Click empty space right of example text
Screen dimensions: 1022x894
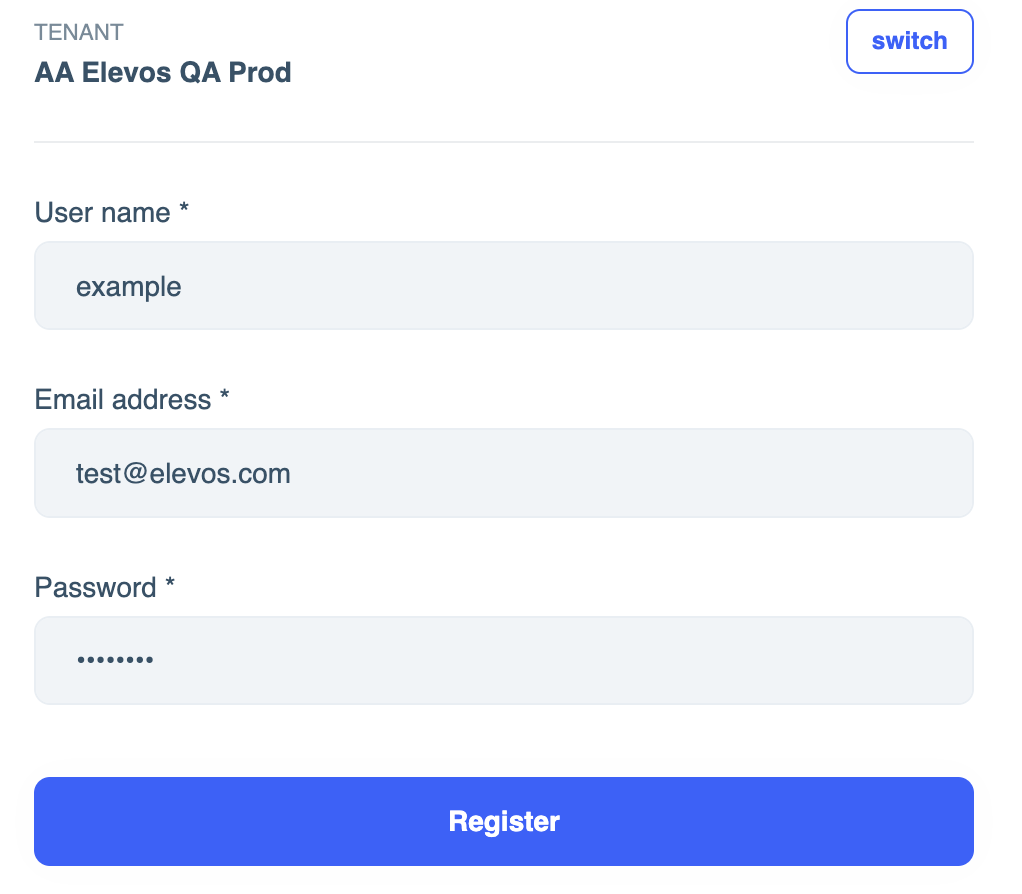point(600,286)
